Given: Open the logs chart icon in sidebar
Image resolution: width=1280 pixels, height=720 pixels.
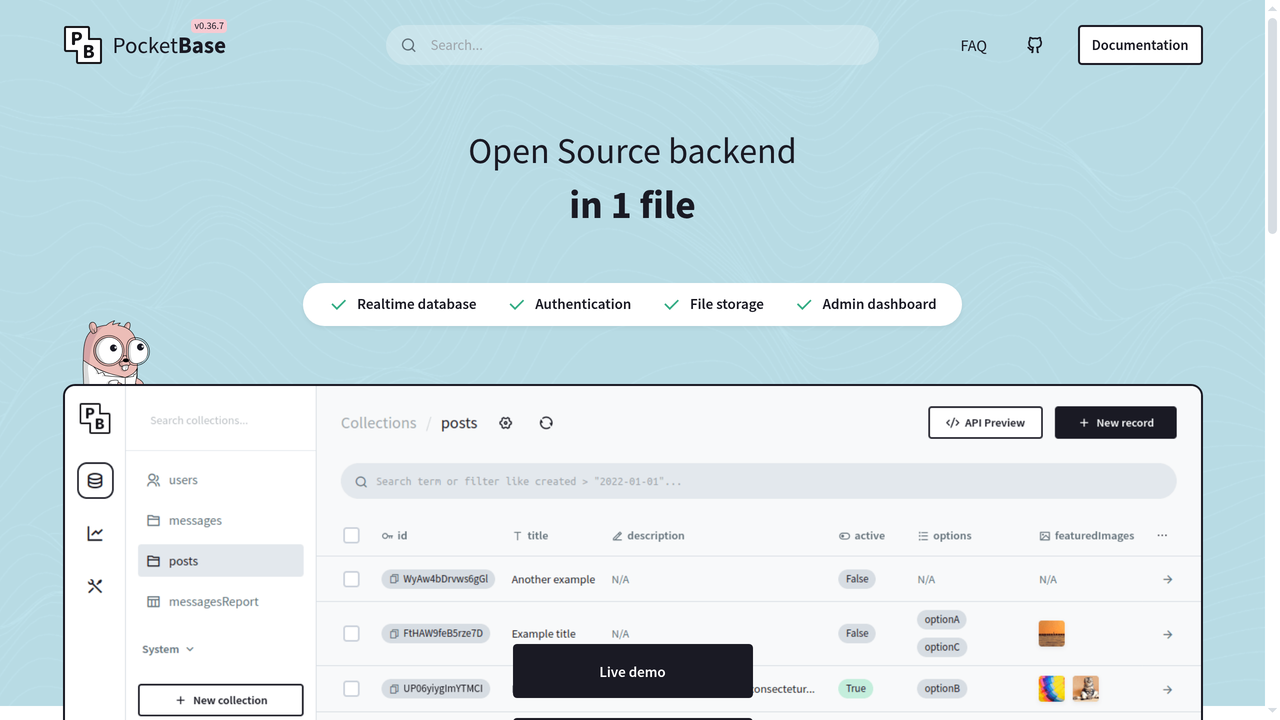Looking at the screenshot, I should tap(95, 533).
